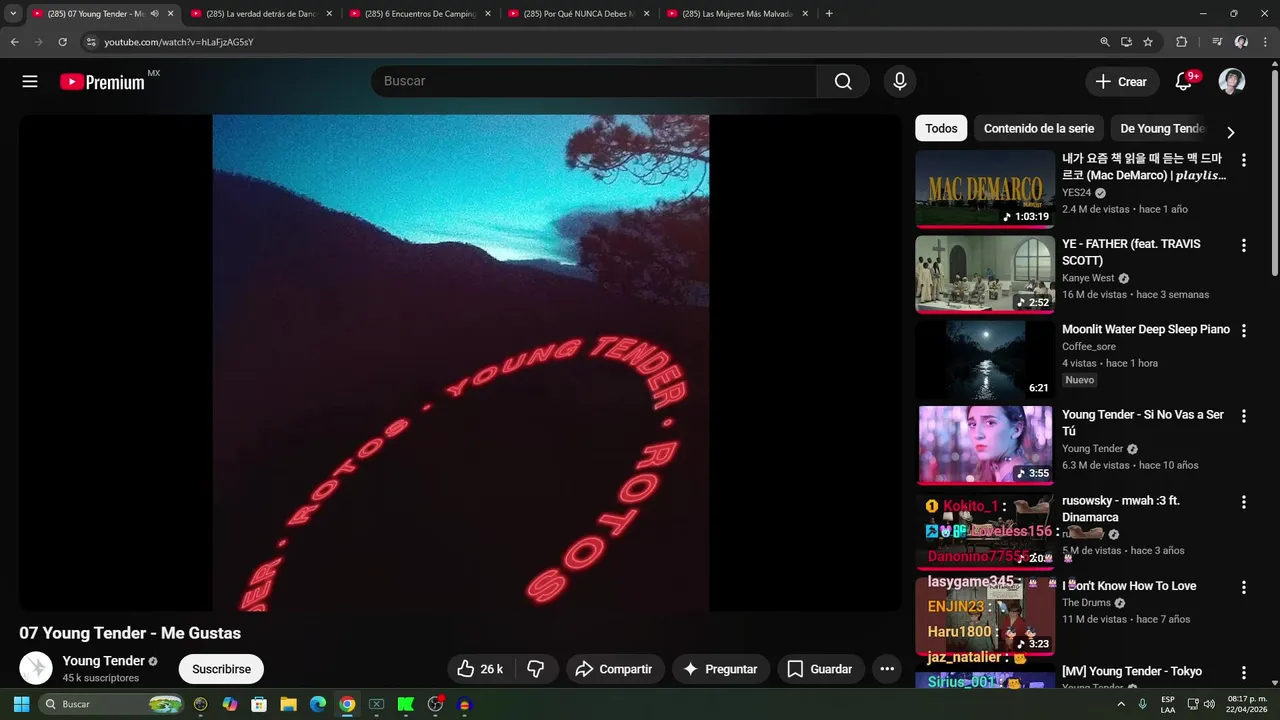Like the video with thumbs up
This screenshot has width=1280, height=720.
480,669
